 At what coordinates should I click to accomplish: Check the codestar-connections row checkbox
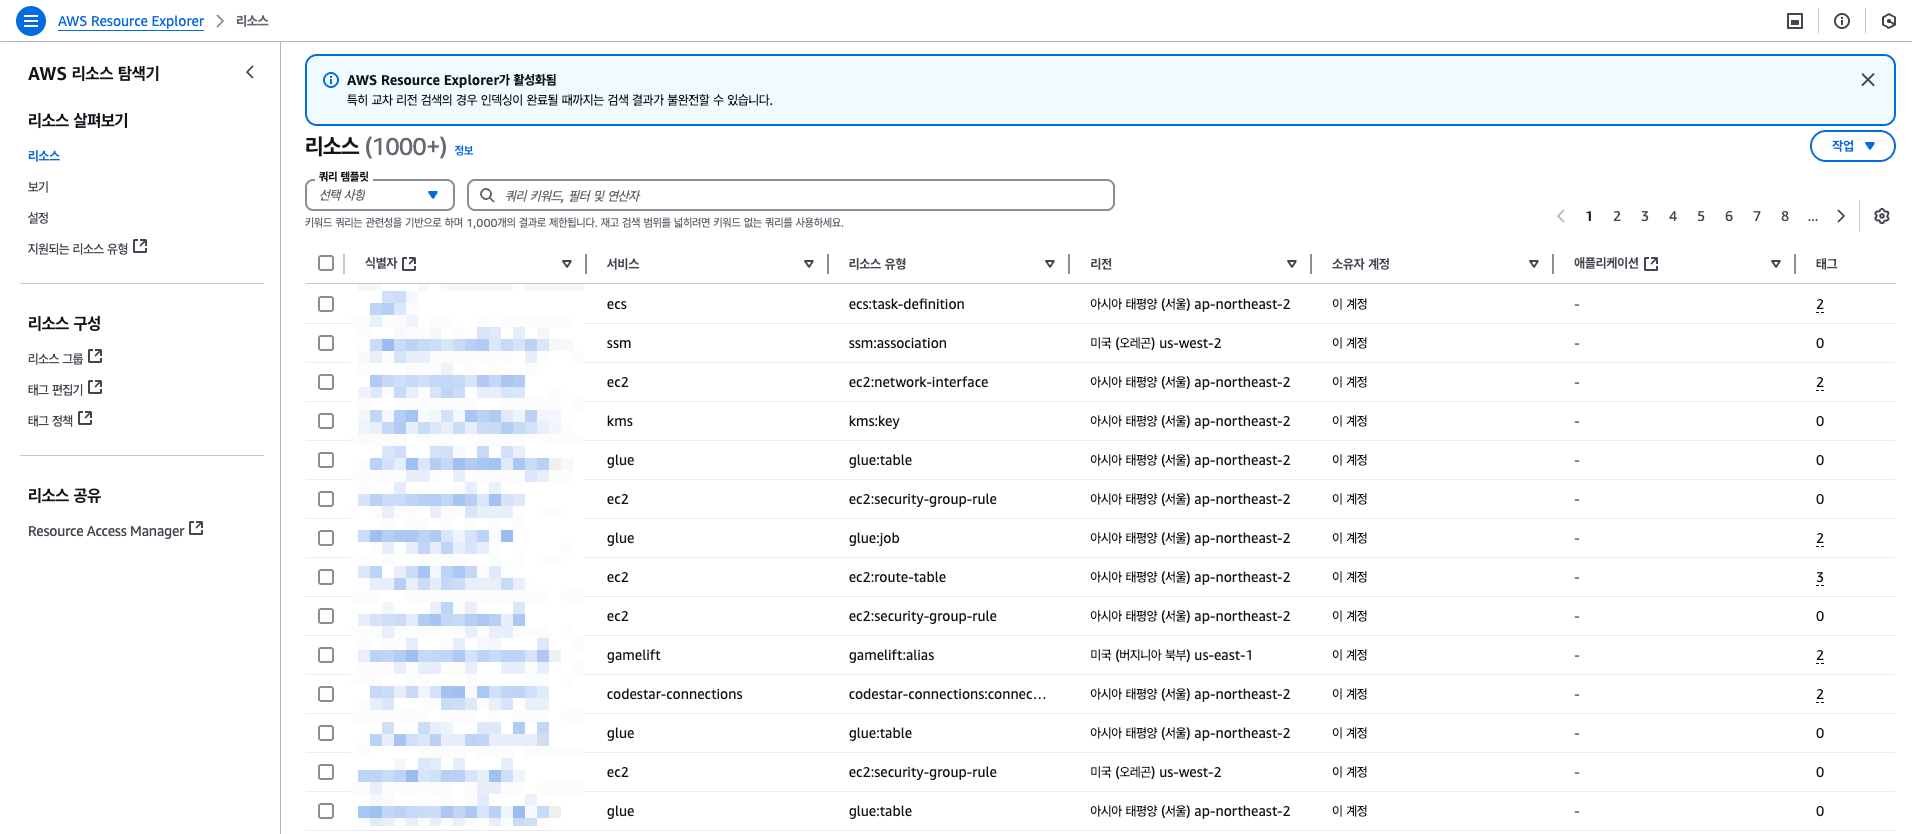click(x=326, y=694)
